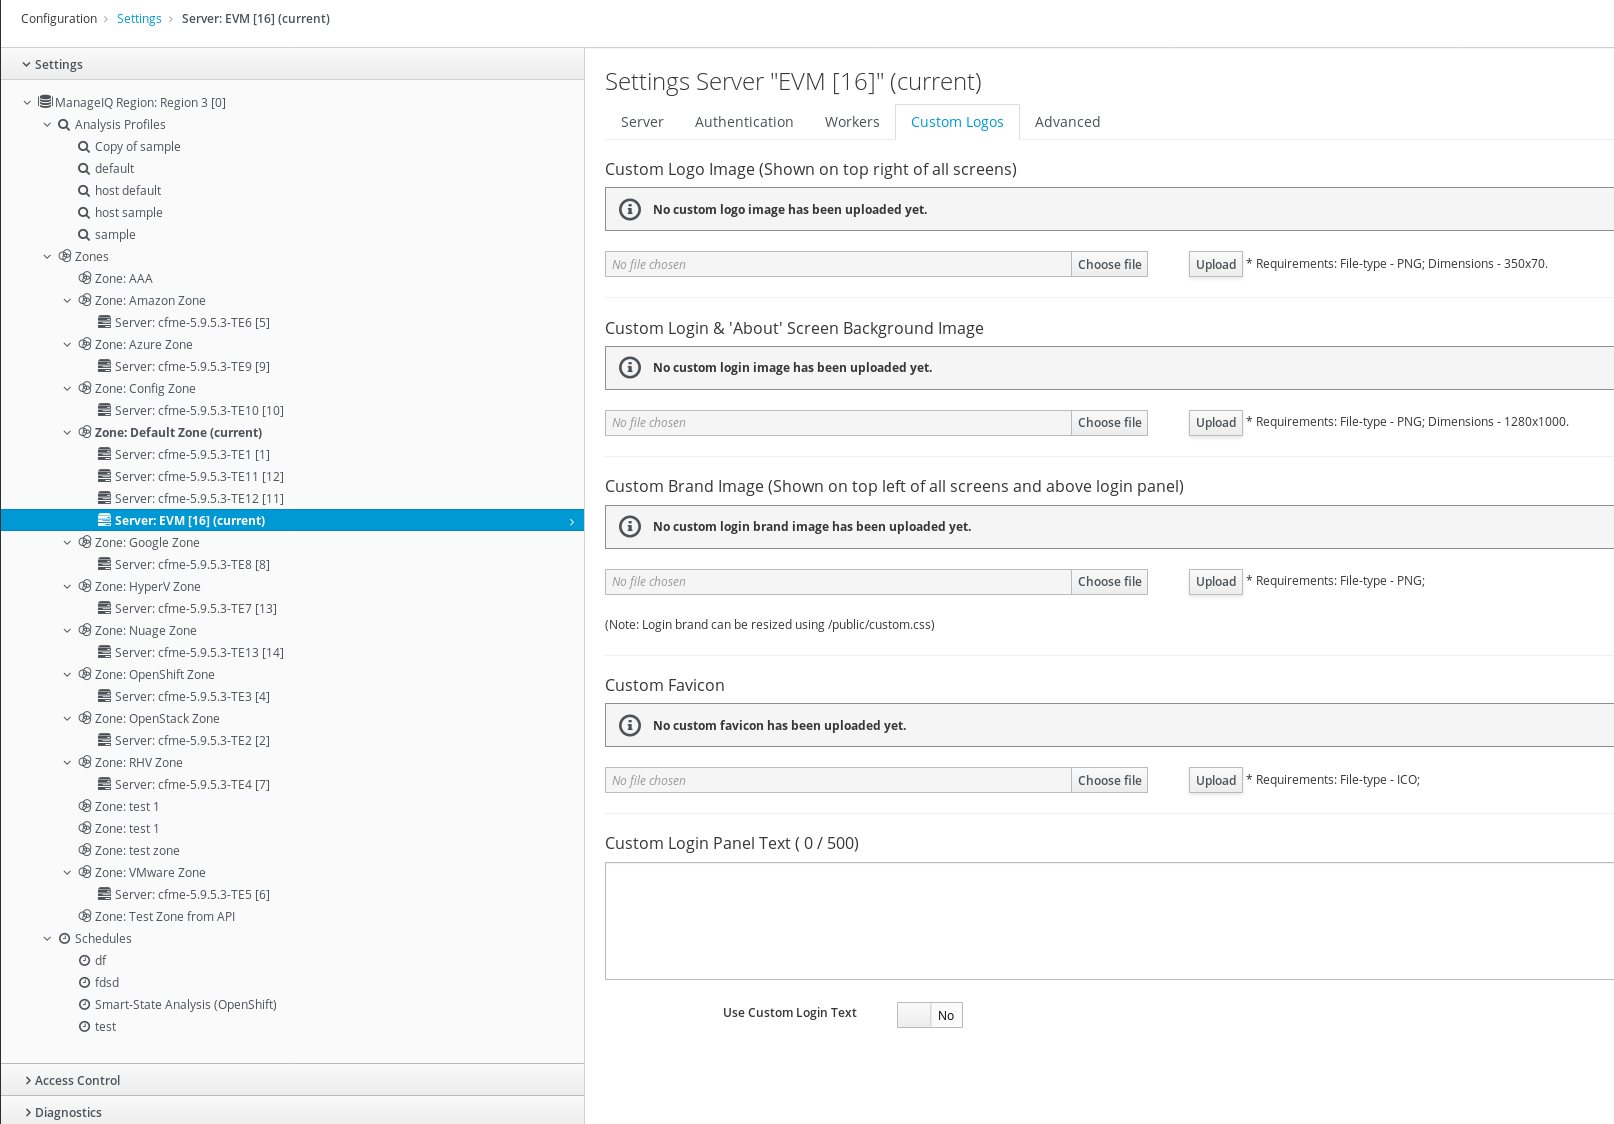This screenshot has height=1124, width=1614.
Task: Open the Advanced tab
Action: pyautogui.click(x=1067, y=122)
